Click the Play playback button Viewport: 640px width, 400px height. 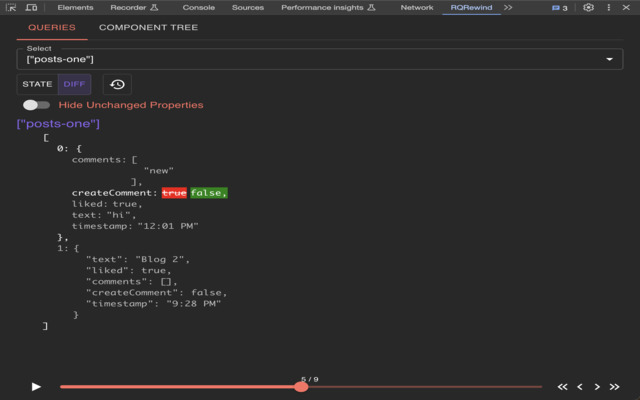pyautogui.click(x=36, y=387)
